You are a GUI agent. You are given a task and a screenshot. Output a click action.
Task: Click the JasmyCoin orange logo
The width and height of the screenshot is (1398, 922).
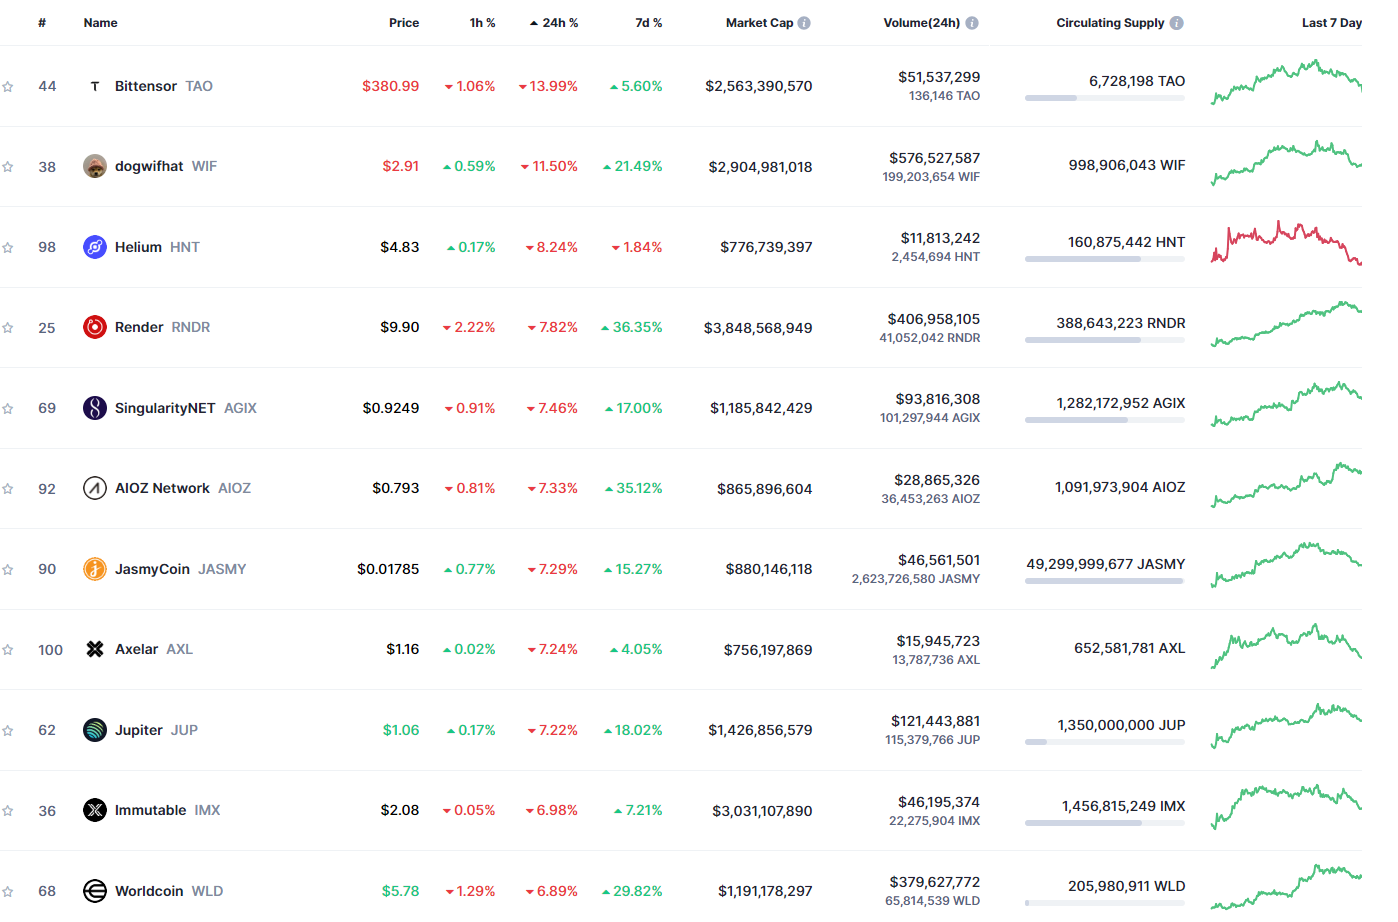click(95, 569)
